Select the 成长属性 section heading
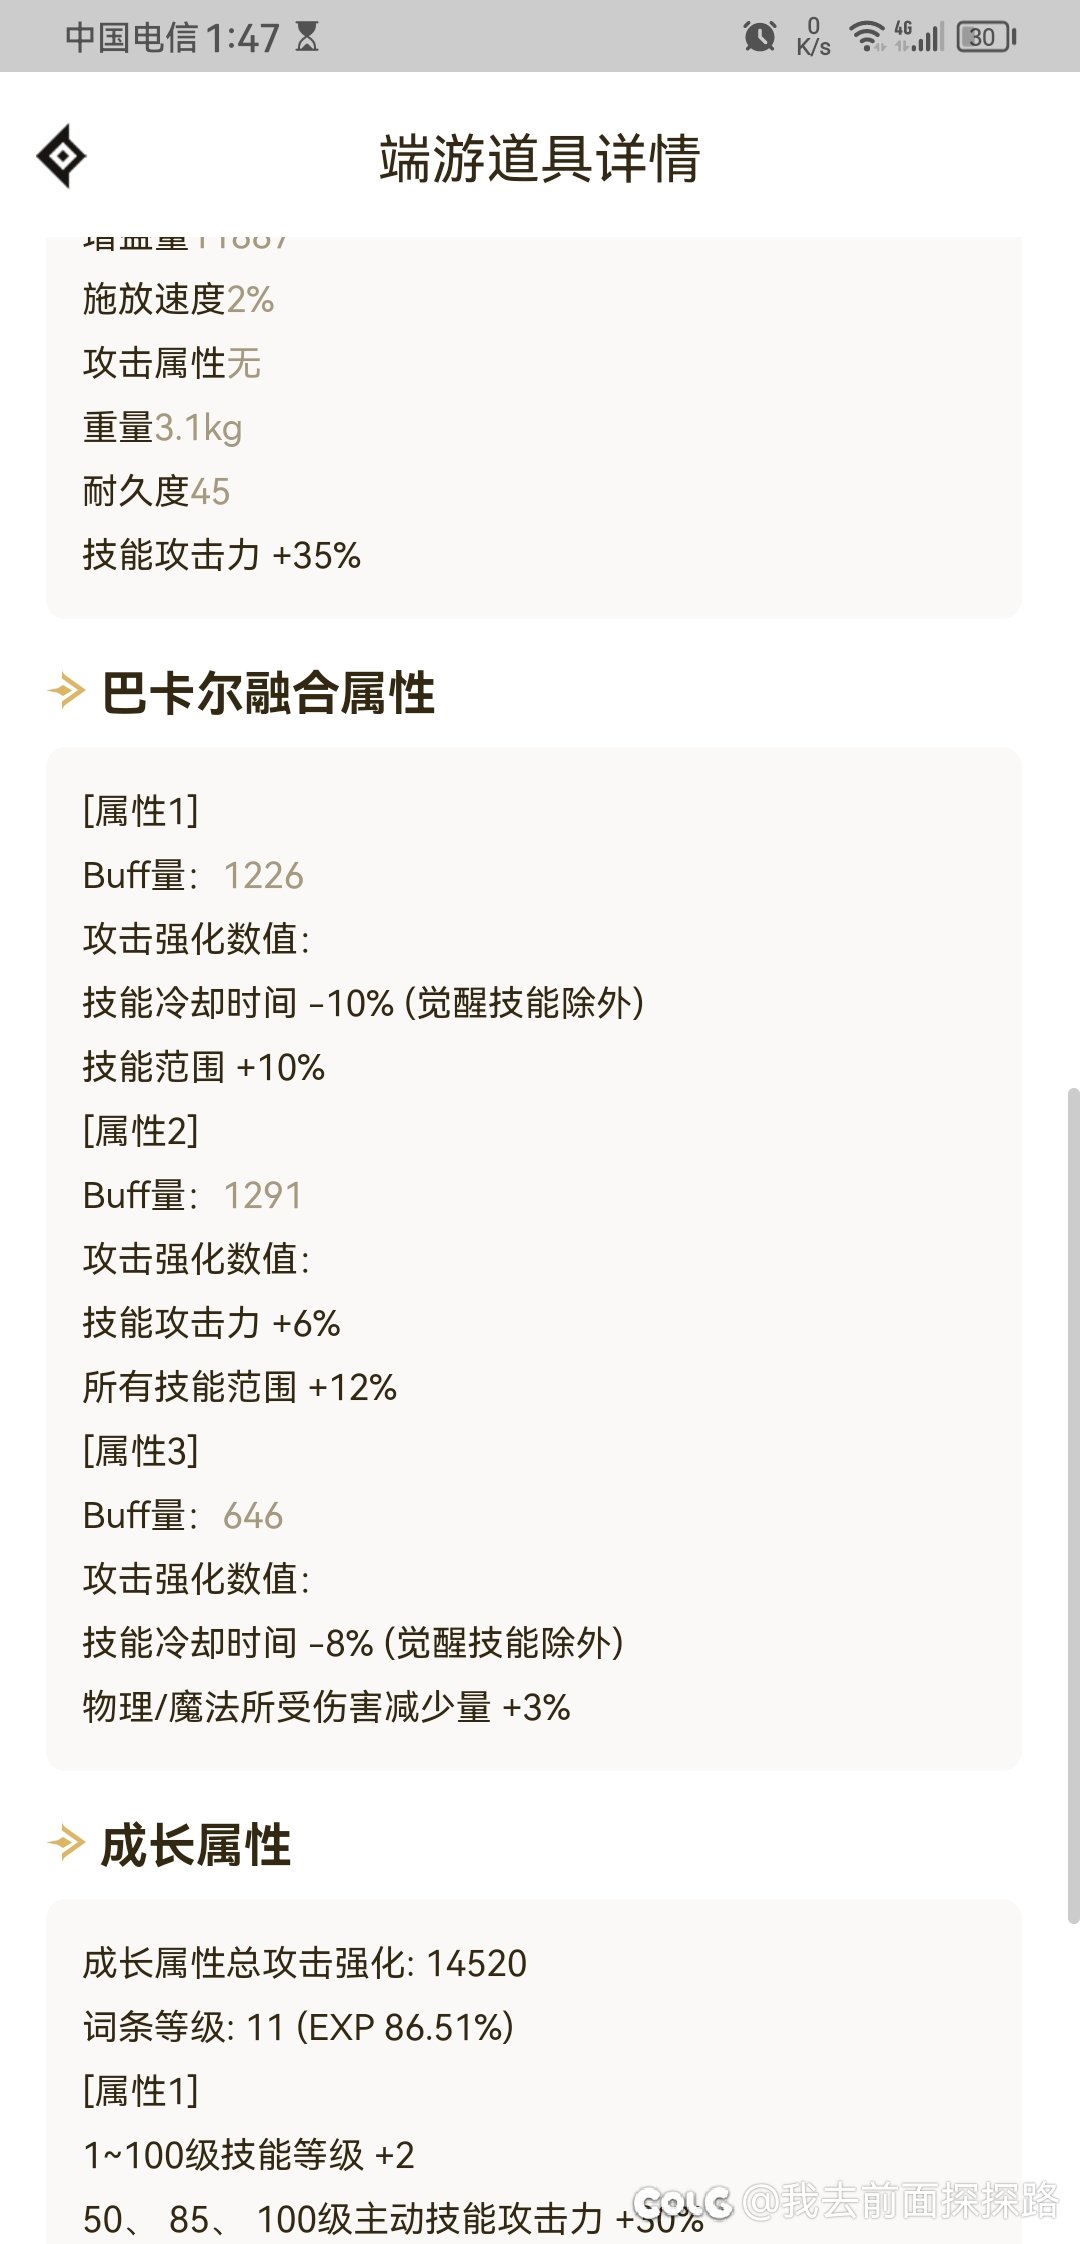The height and width of the screenshot is (2244, 1080). tap(196, 1844)
